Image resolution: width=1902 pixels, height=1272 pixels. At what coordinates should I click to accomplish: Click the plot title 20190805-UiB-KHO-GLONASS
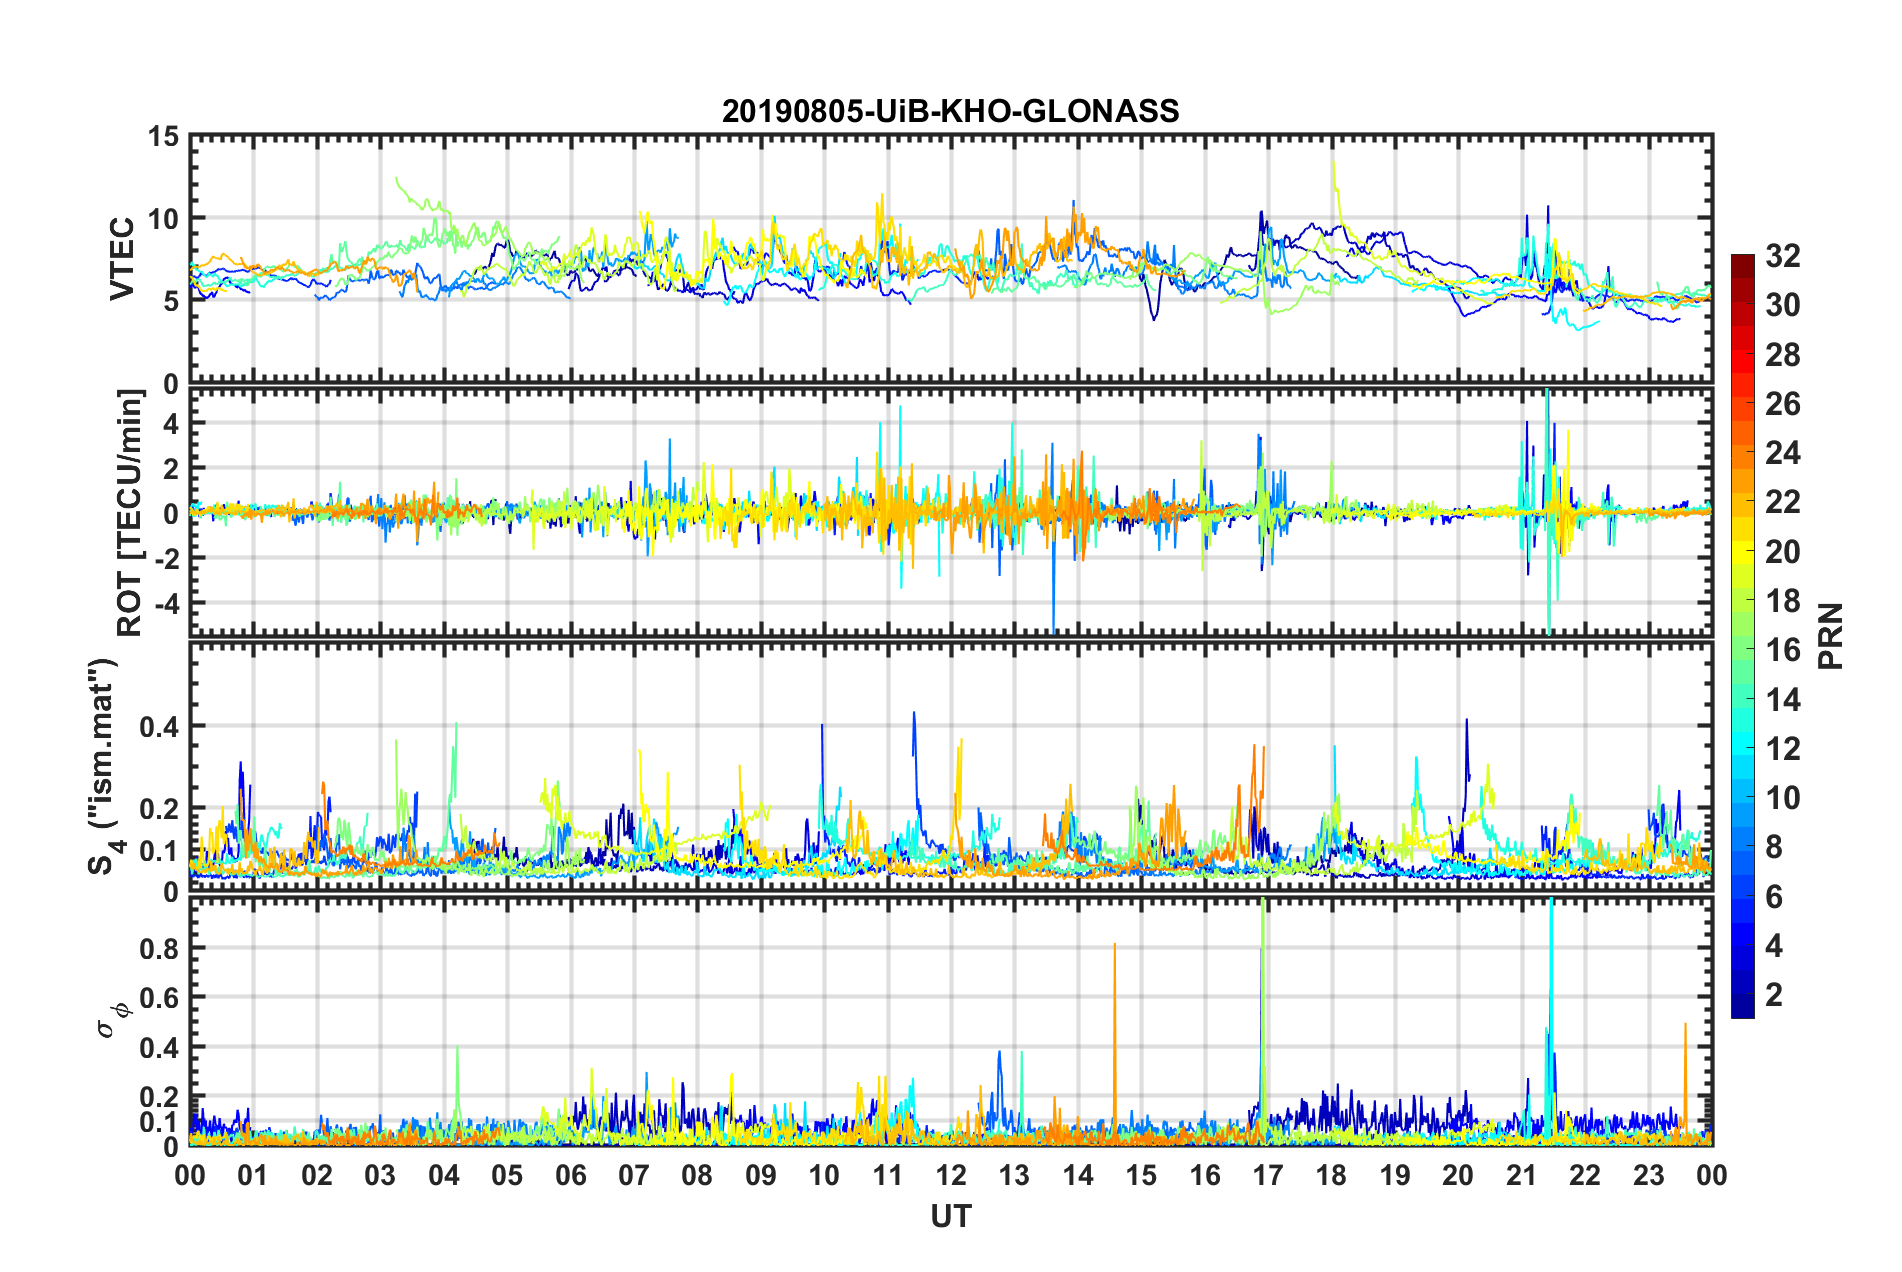pos(950,110)
